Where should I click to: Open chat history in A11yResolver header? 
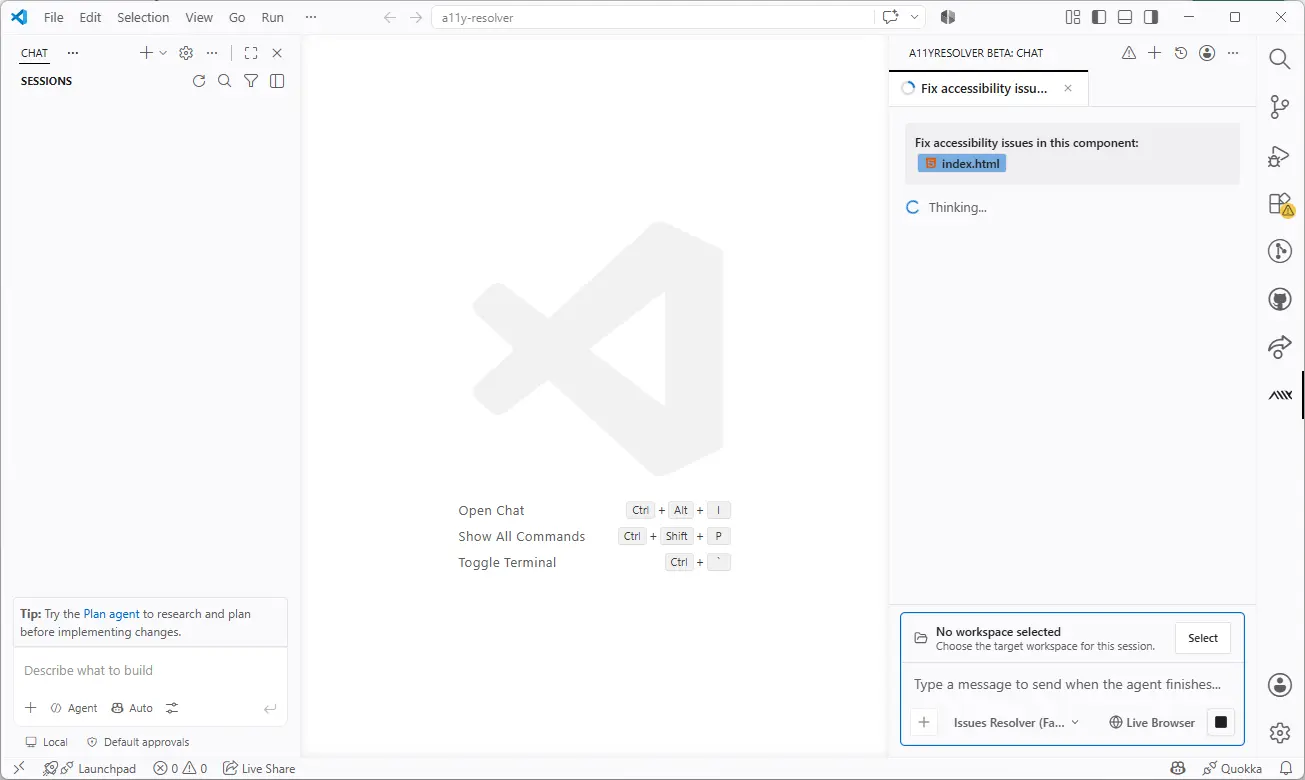(1181, 53)
